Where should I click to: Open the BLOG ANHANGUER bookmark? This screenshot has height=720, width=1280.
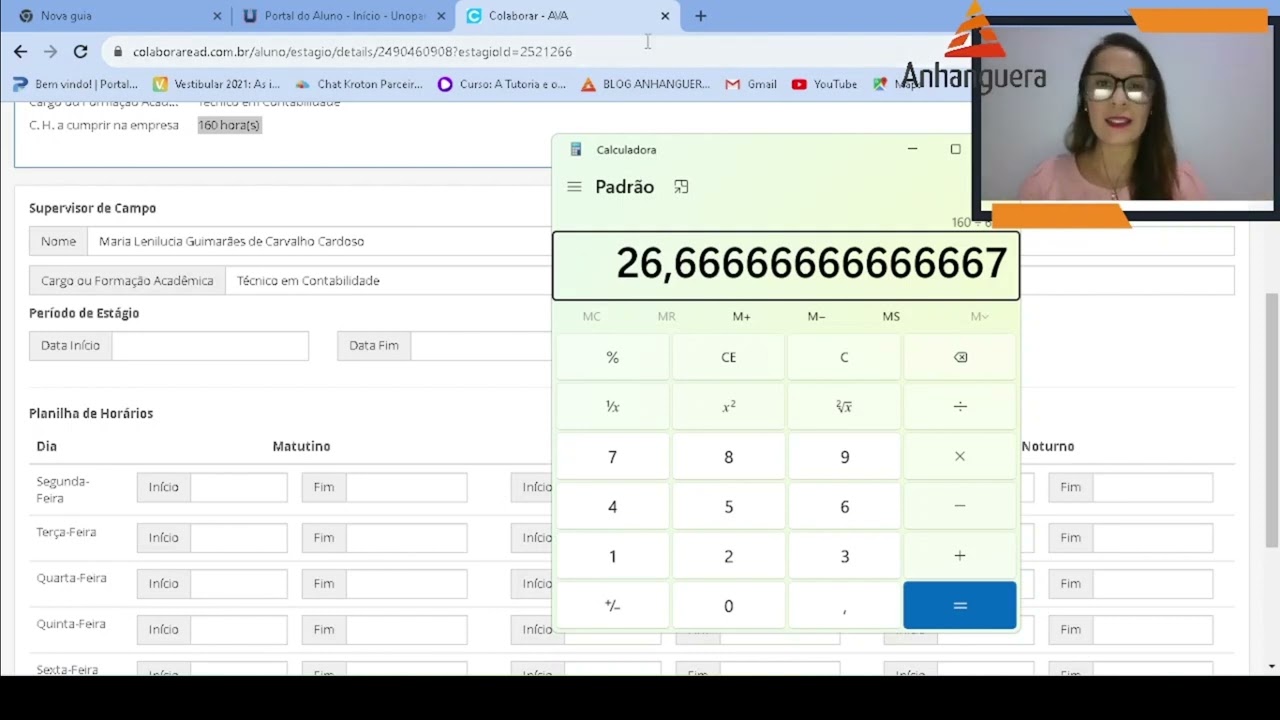(646, 84)
